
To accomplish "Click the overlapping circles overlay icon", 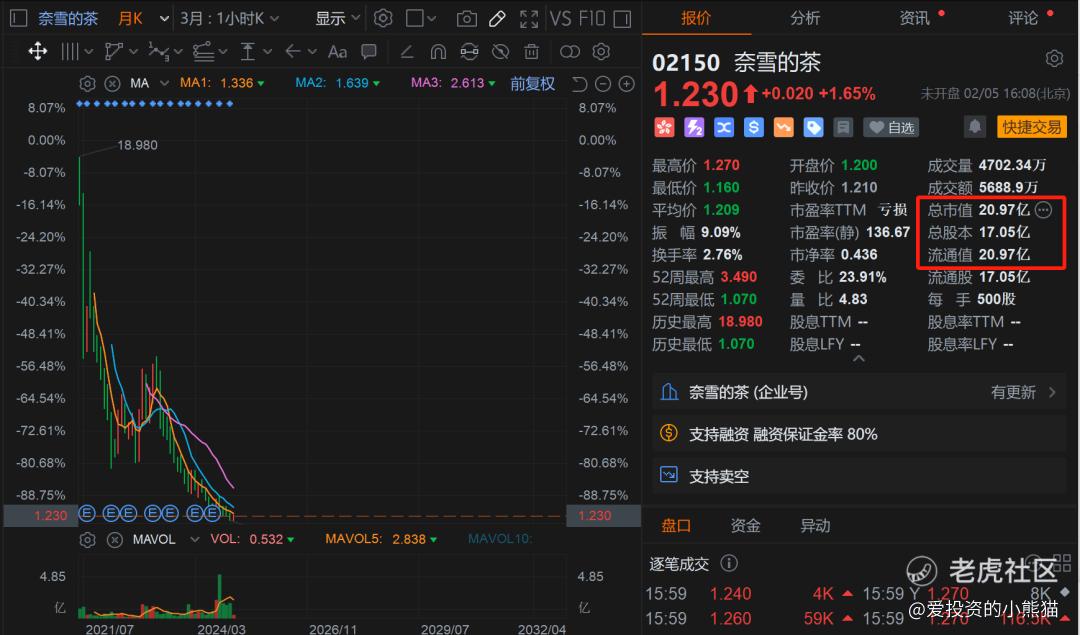I will click(570, 52).
